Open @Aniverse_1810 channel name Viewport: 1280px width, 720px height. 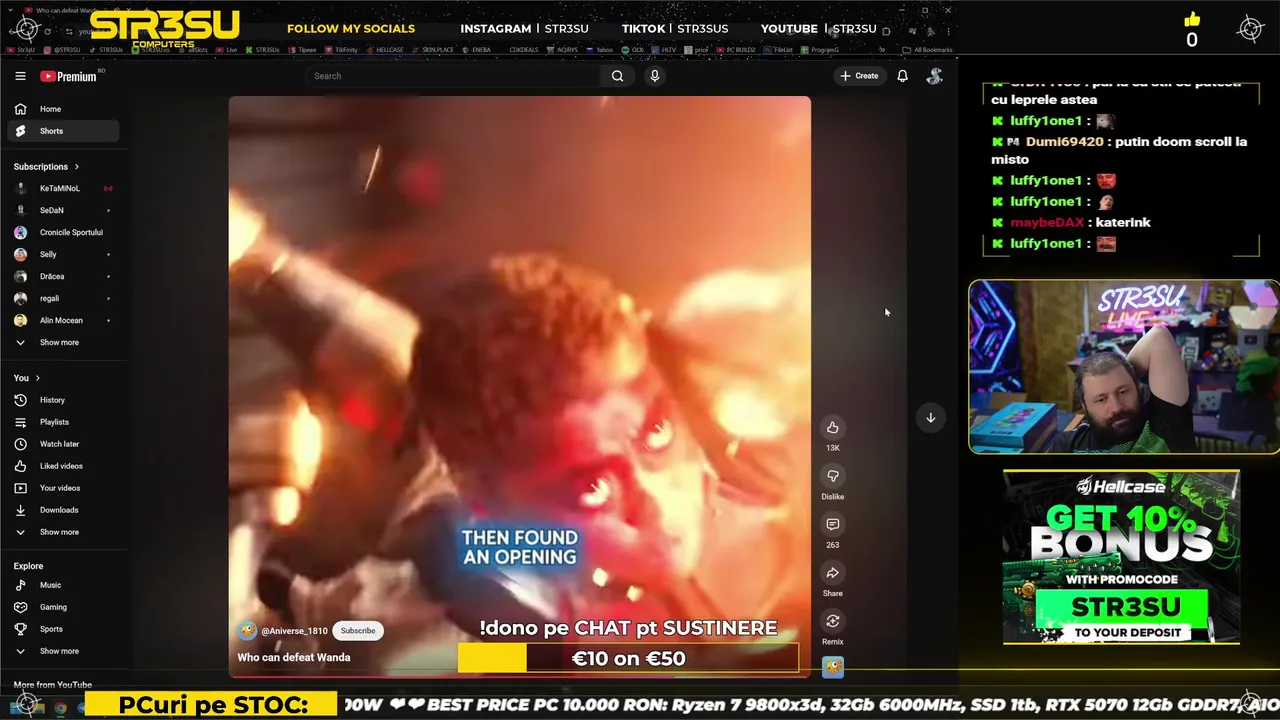[294, 631]
